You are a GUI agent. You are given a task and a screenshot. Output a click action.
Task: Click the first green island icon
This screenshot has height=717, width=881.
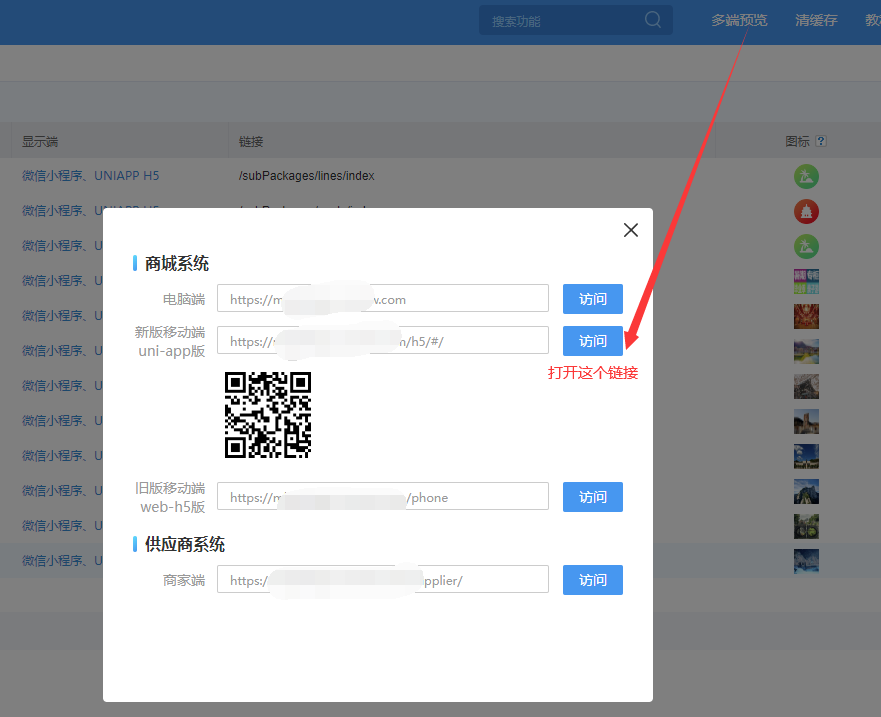click(806, 176)
